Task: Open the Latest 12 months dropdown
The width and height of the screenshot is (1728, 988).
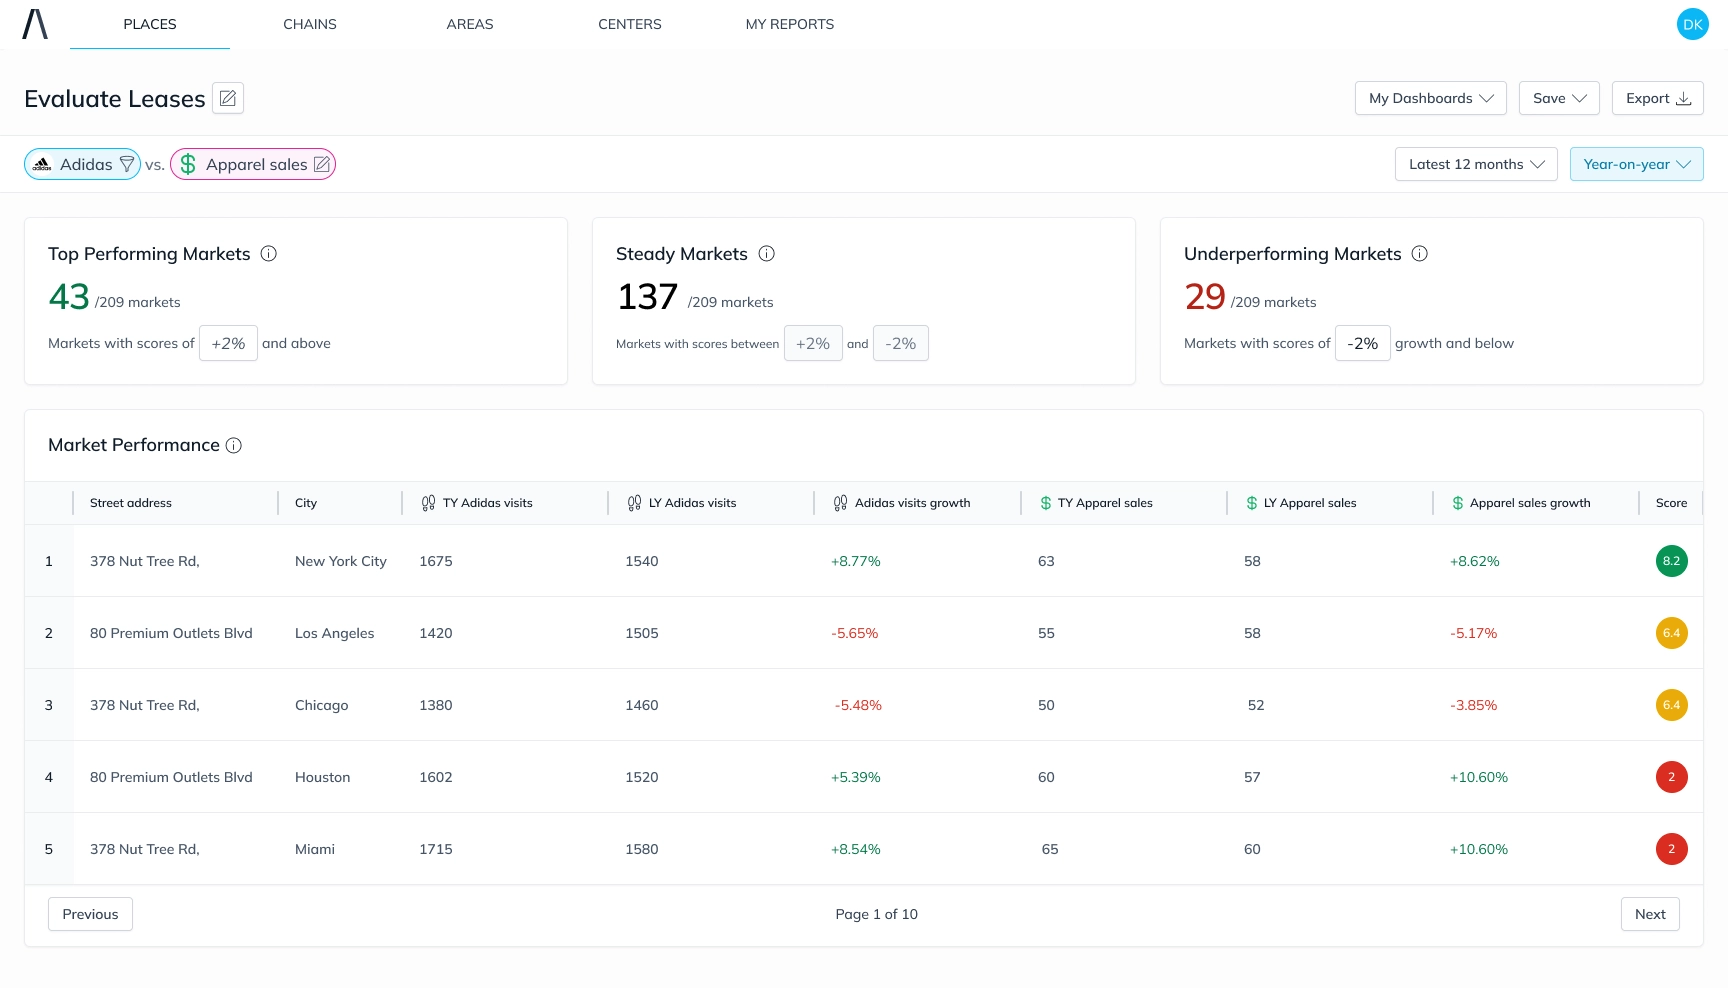Action: coord(1476,164)
